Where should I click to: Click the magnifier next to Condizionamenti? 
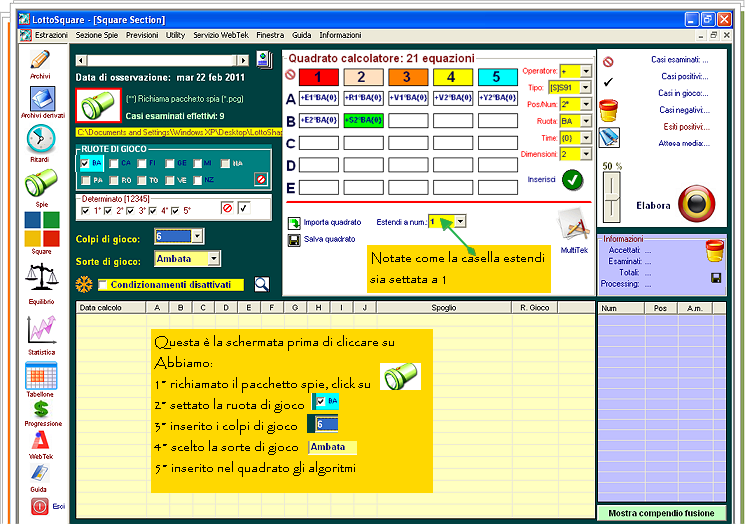[x=261, y=284]
